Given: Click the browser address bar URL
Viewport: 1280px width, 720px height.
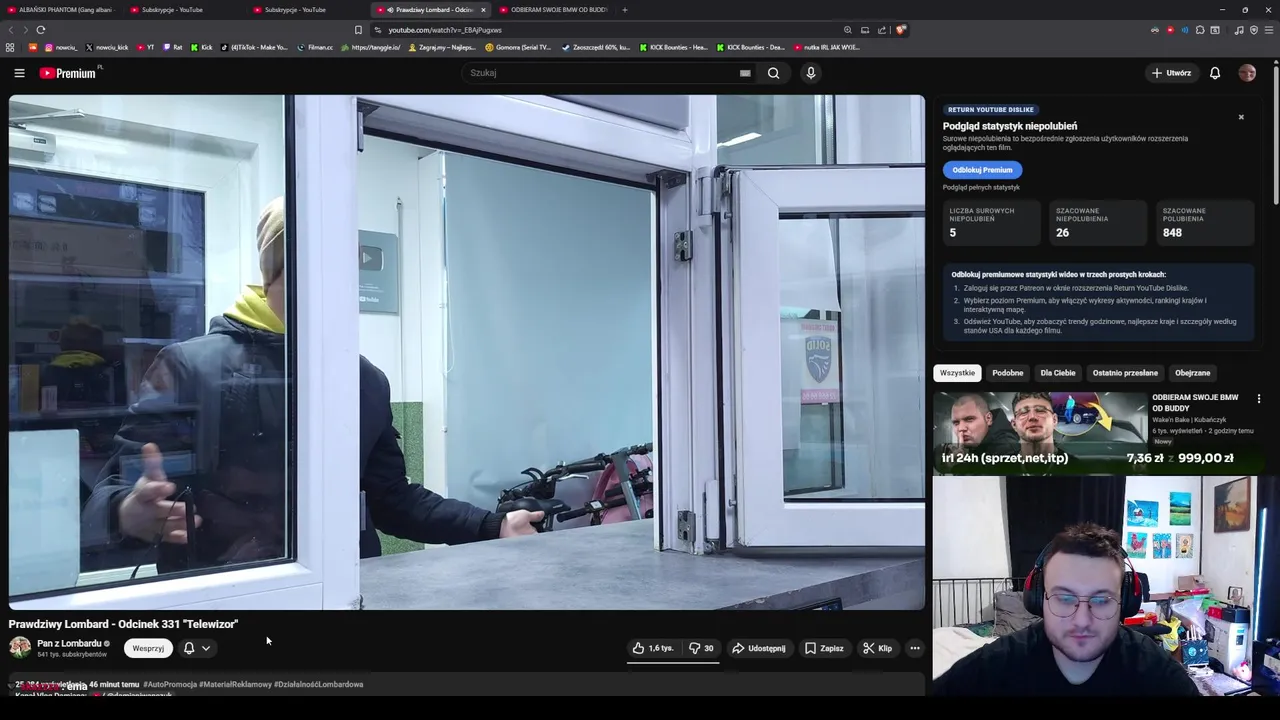Looking at the screenshot, I should 445,30.
